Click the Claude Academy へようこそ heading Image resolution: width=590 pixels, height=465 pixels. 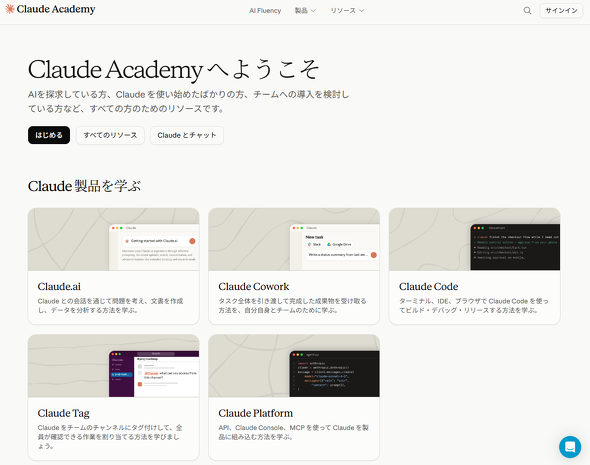pos(174,70)
